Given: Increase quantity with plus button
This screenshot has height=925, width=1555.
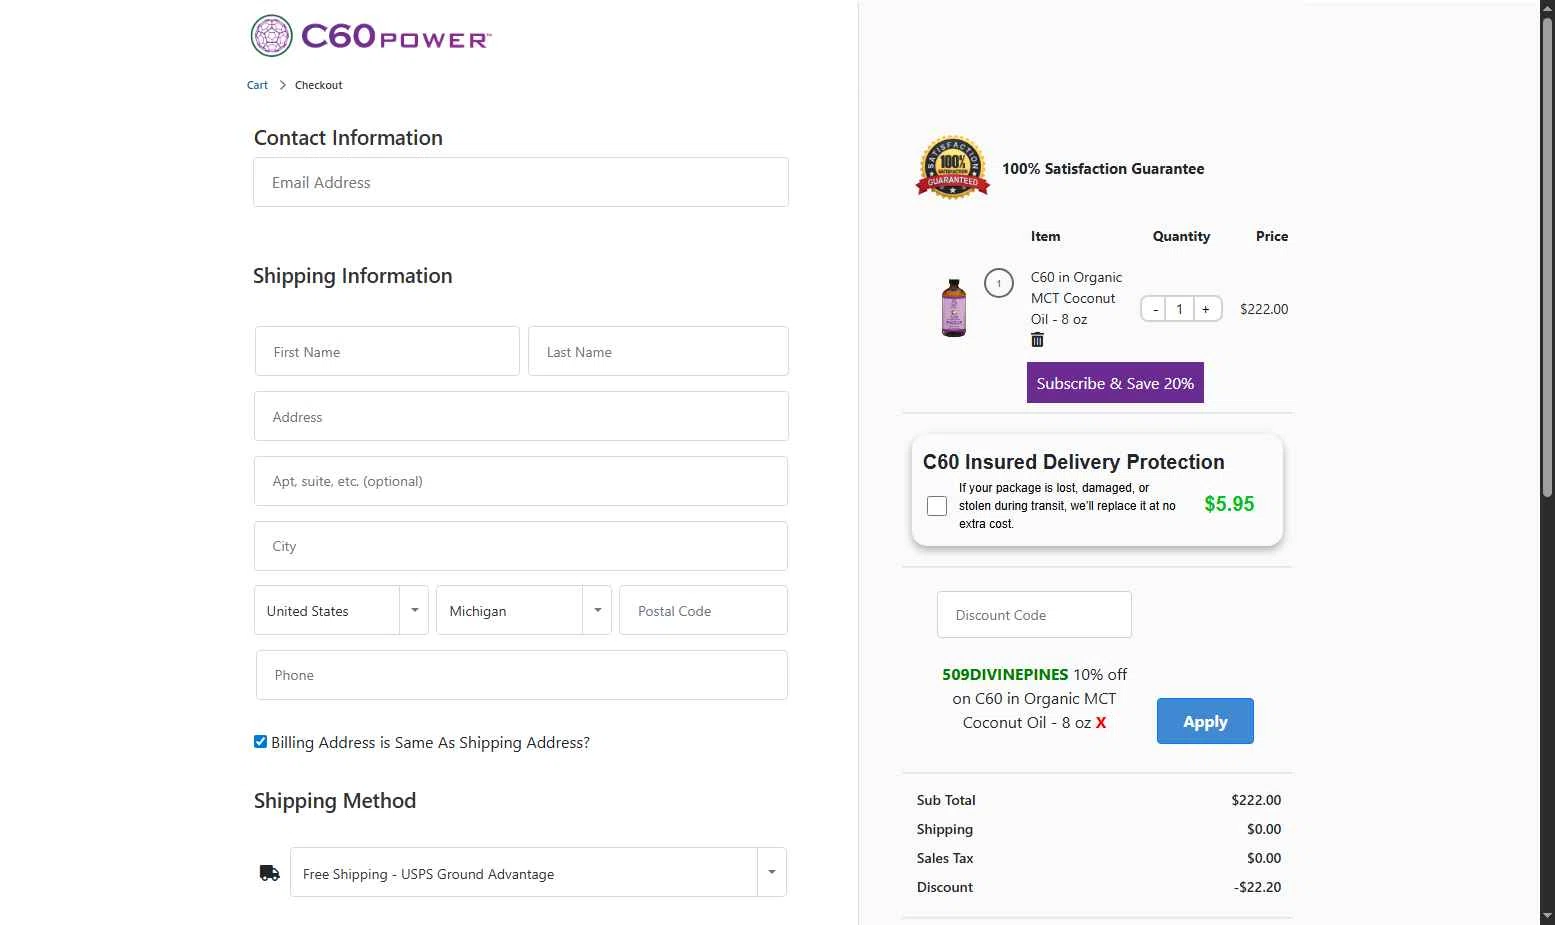Looking at the screenshot, I should (1206, 309).
